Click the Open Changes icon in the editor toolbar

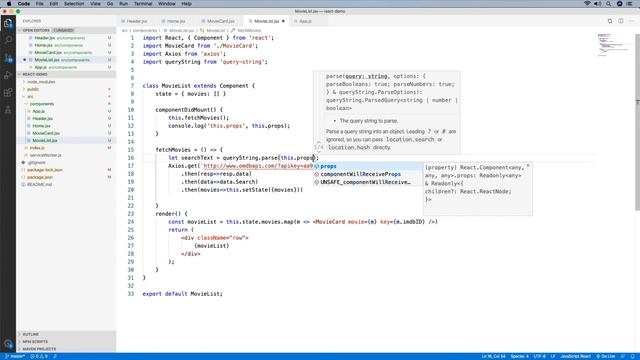click(x=610, y=21)
